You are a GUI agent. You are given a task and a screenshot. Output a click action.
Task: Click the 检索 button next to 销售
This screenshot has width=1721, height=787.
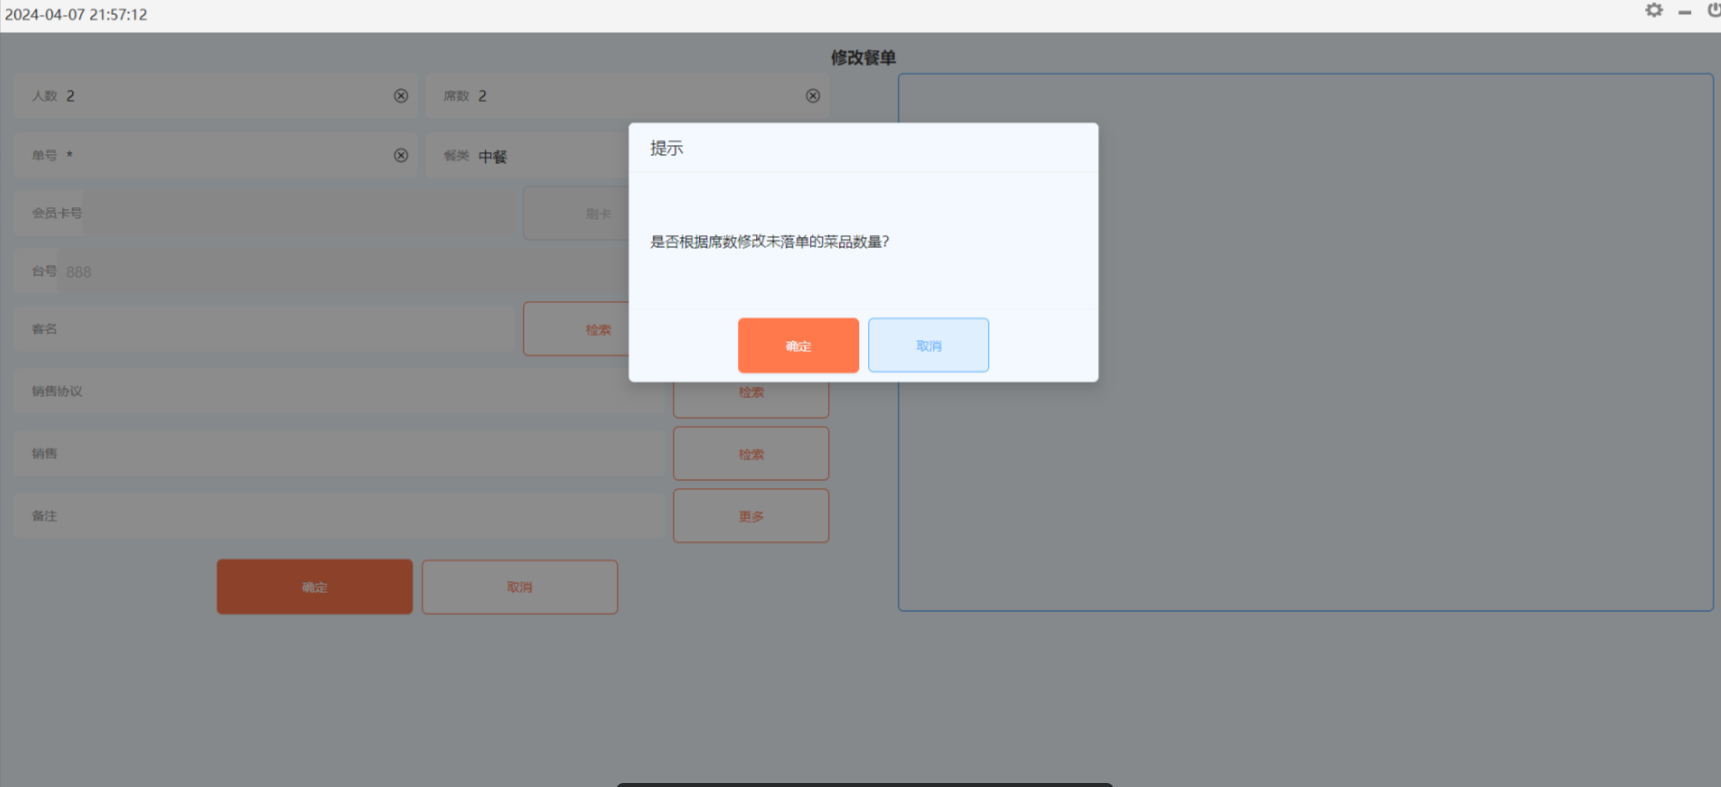point(751,454)
